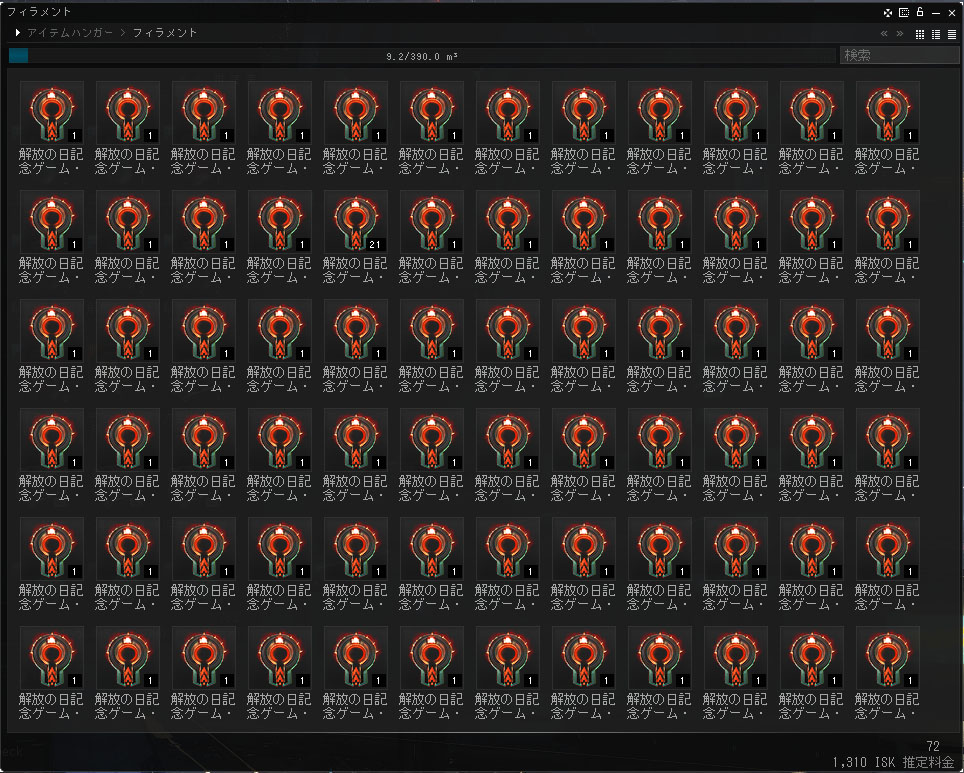Click the capacity bar showing 9.2/390.0 m³
The width and height of the screenshot is (964, 773).
pyautogui.click(x=422, y=56)
